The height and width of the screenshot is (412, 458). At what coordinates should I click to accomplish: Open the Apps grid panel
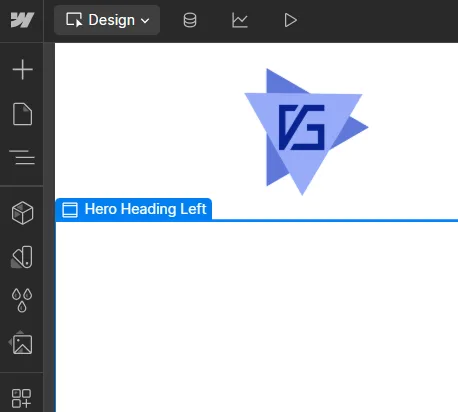click(x=21, y=398)
